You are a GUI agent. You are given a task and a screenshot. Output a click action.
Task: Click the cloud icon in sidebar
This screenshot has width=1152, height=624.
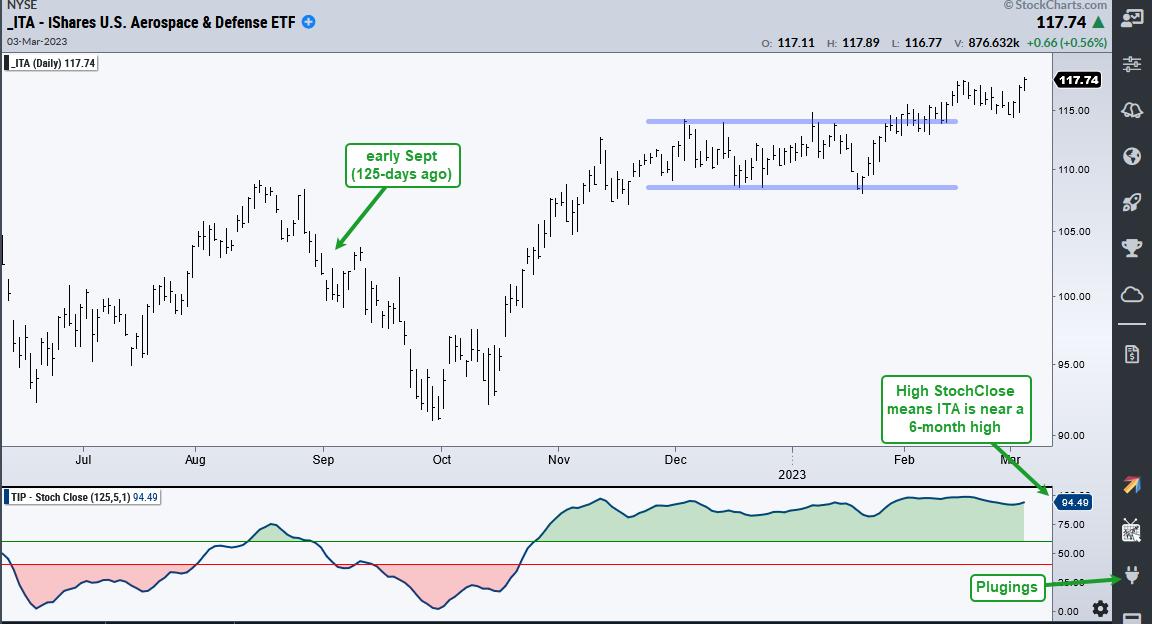click(x=1132, y=294)
